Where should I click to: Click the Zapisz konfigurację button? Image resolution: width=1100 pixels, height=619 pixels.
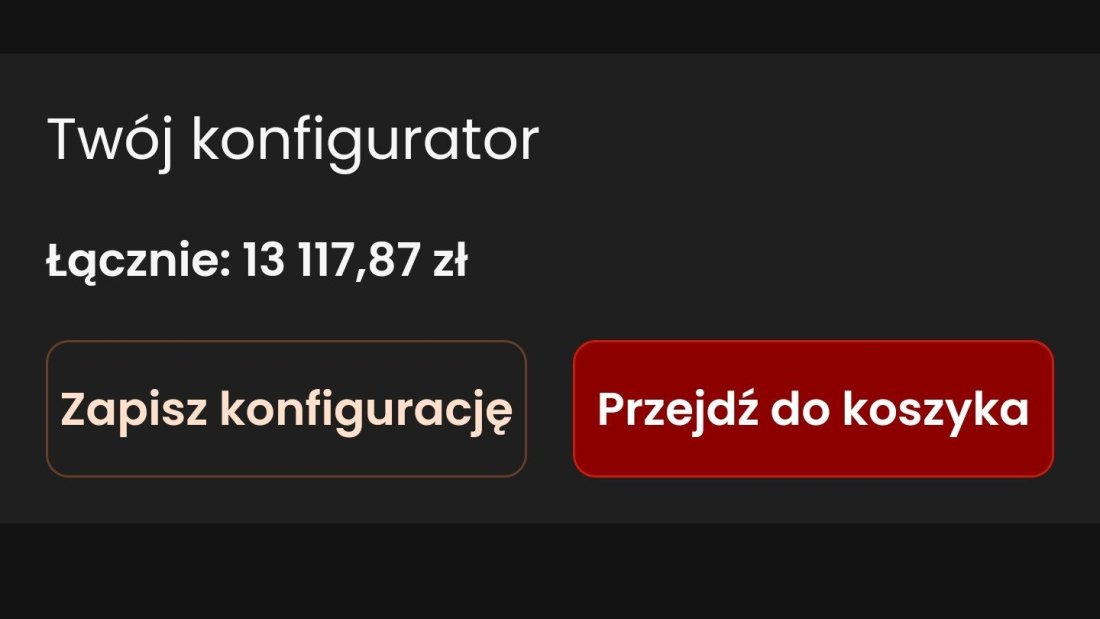coord(286,408)
